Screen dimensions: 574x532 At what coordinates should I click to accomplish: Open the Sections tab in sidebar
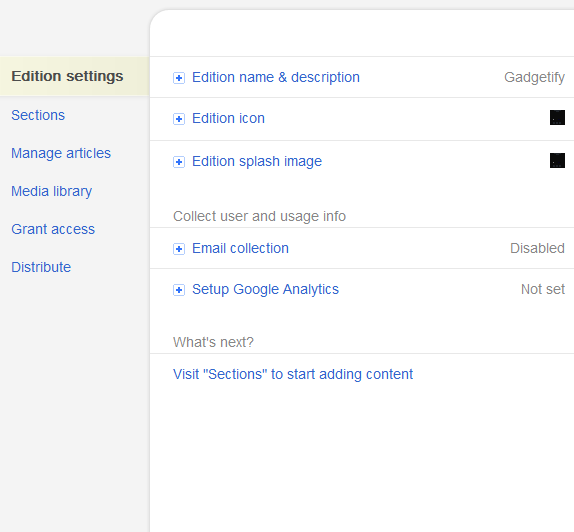point(38,115)
